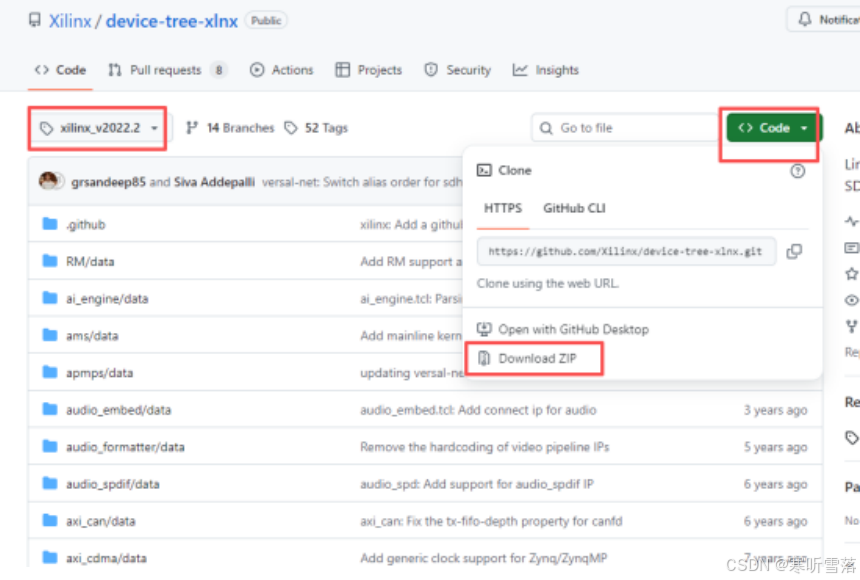Click the clone URL text field
The width and height of the screenshot is (860, 580).
(x=626, y=251)
